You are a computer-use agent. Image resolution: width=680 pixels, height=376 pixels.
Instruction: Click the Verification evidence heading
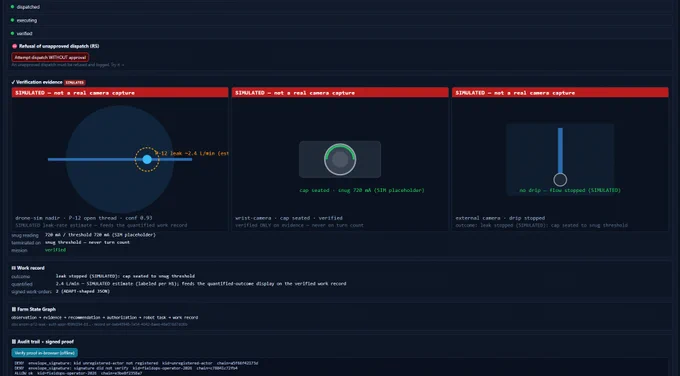click(x=39, y=82)
